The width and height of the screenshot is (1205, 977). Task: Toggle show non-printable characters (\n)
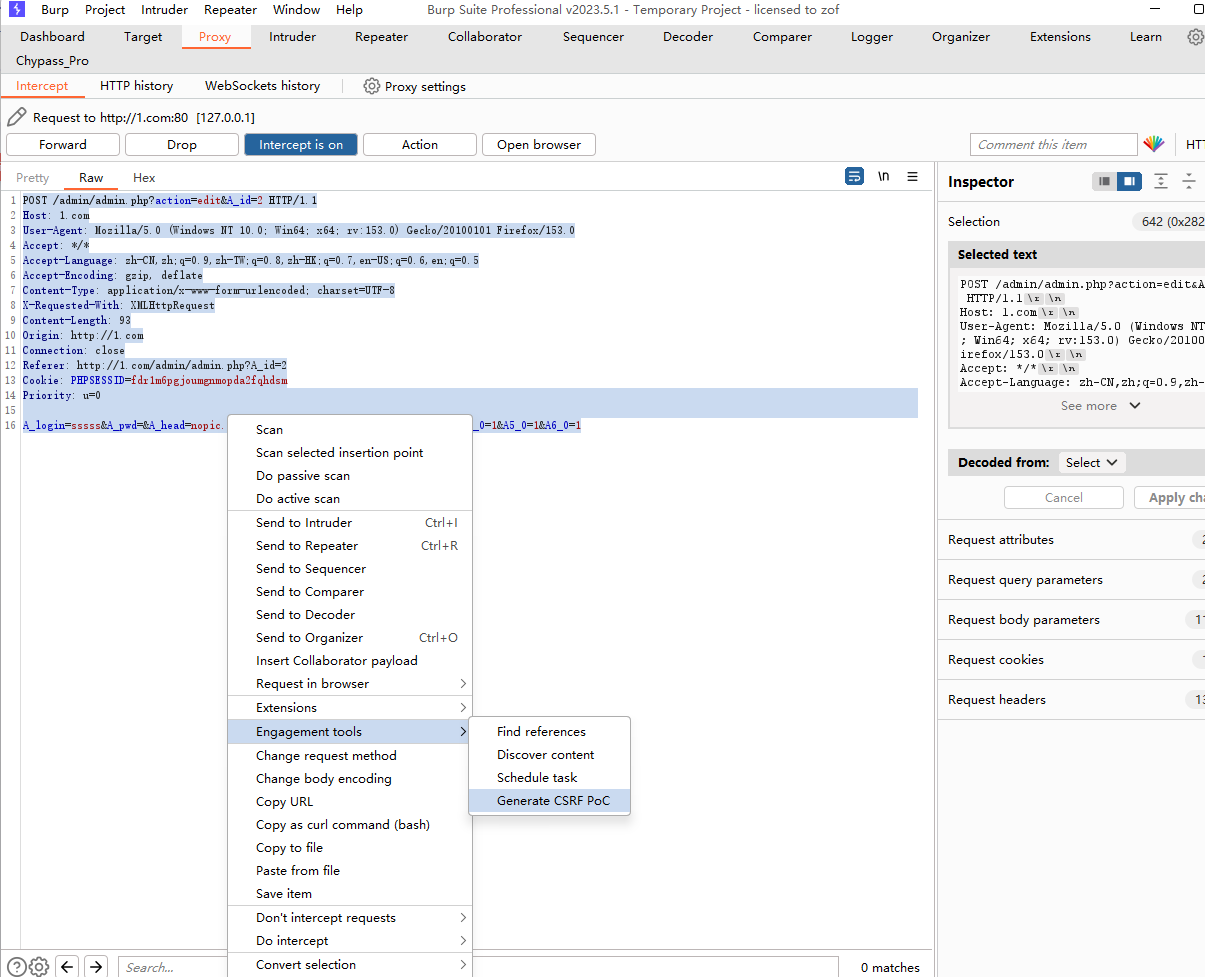(x=883, y=176)
